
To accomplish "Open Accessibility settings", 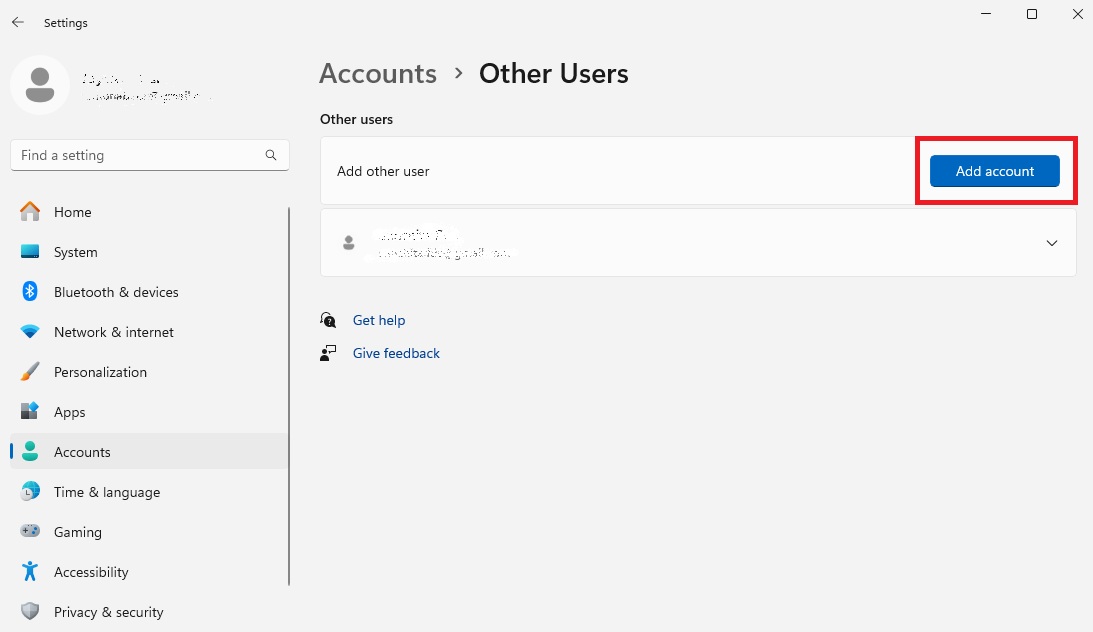I will 149,572.
